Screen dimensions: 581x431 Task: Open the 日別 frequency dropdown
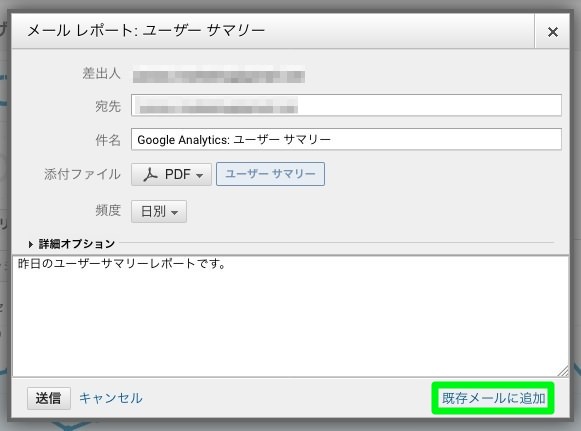tap(159, 212)
